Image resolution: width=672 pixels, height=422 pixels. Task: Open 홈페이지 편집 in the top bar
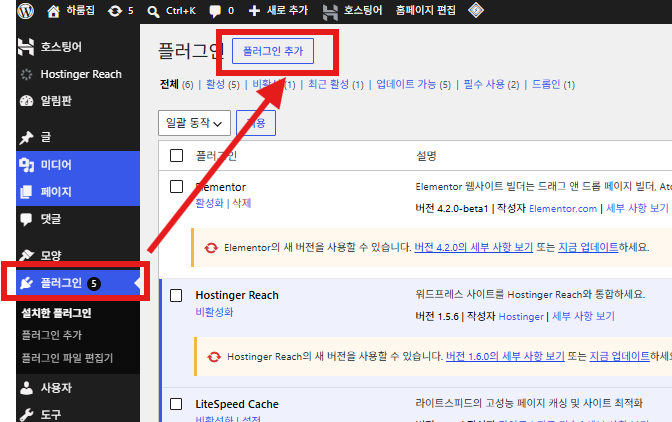[425, 10]
